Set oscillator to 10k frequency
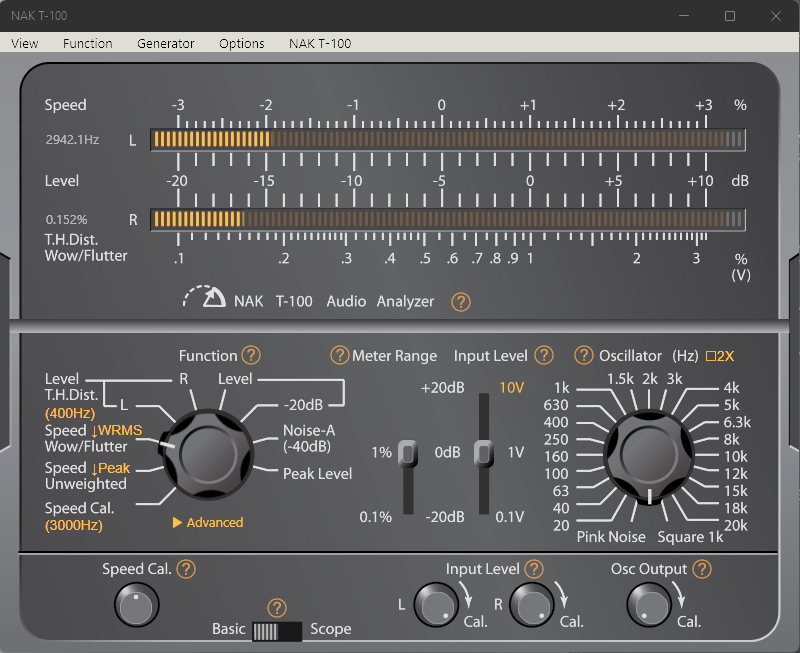800x653 pixels. [736, 457]
